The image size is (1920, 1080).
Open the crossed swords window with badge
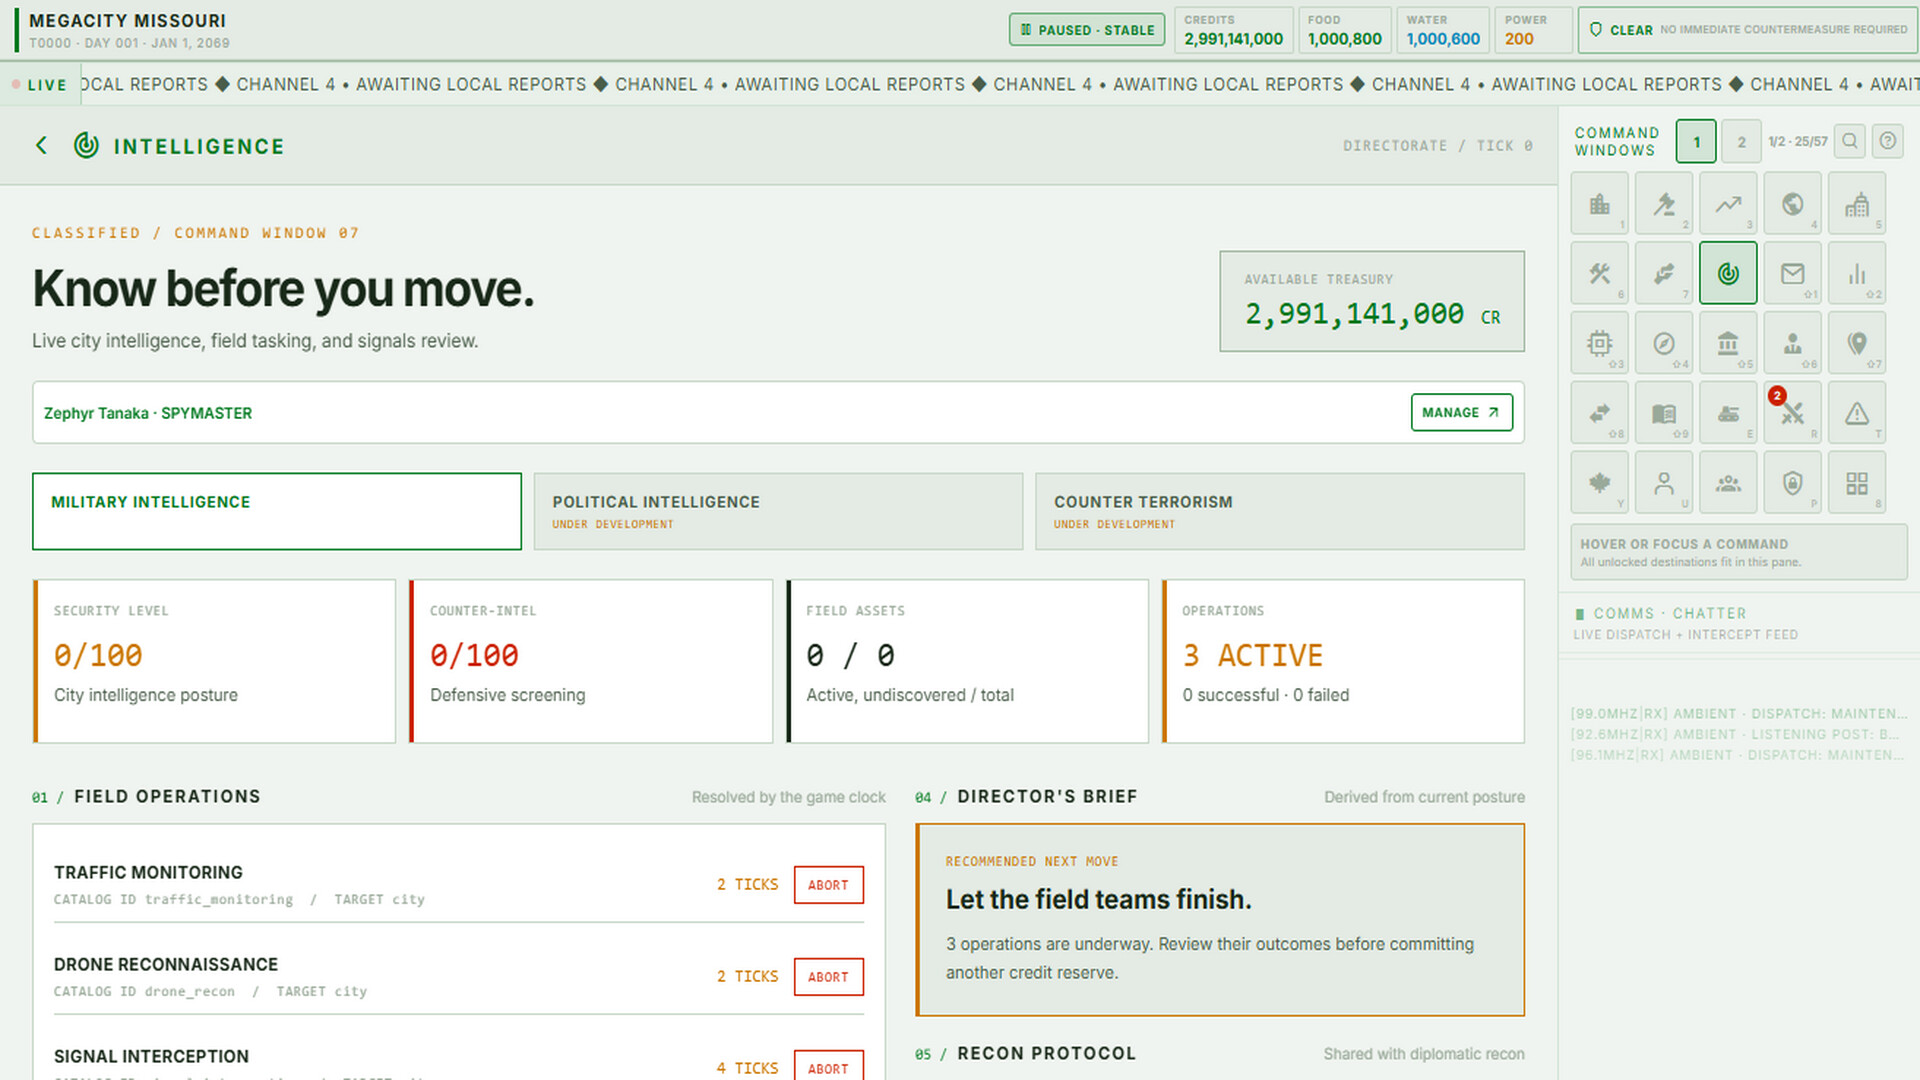[1792, 413]
